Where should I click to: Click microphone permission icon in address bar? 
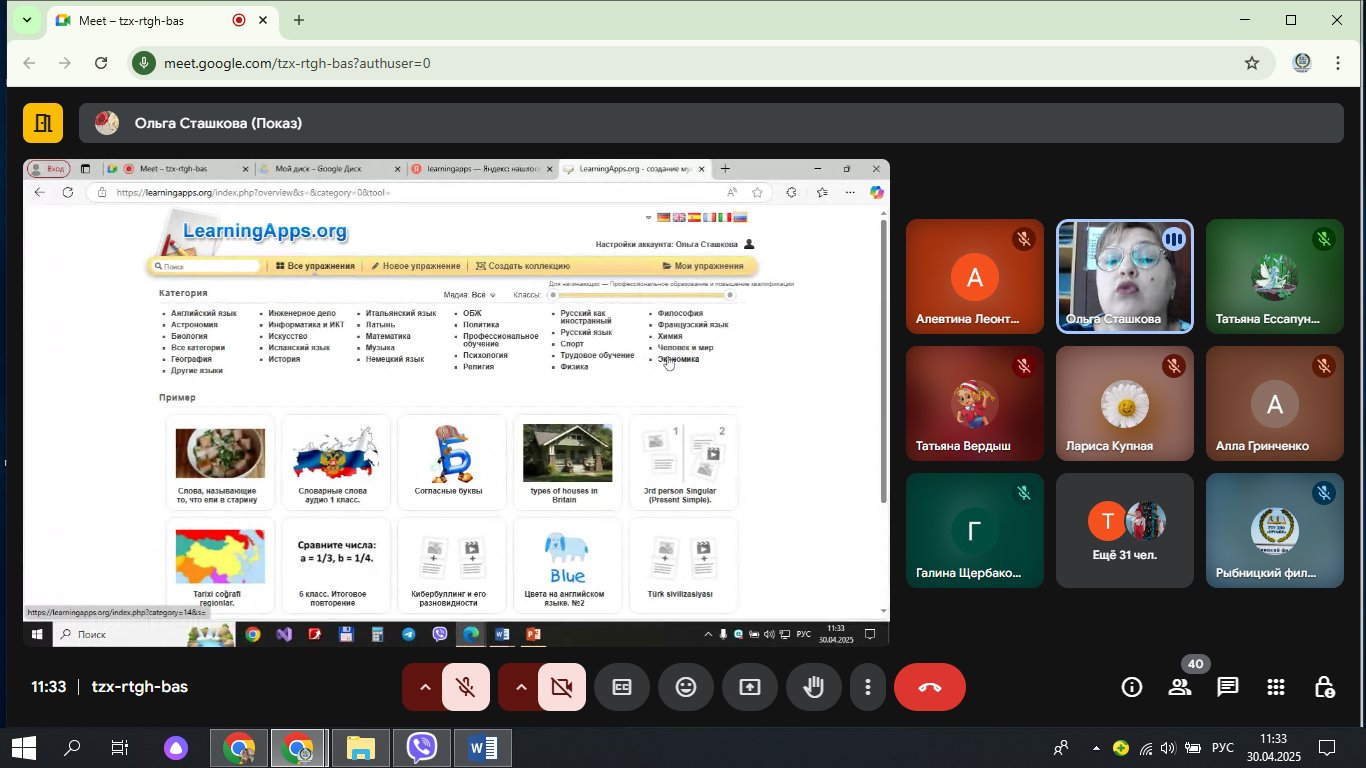click(x=145, y=63)
